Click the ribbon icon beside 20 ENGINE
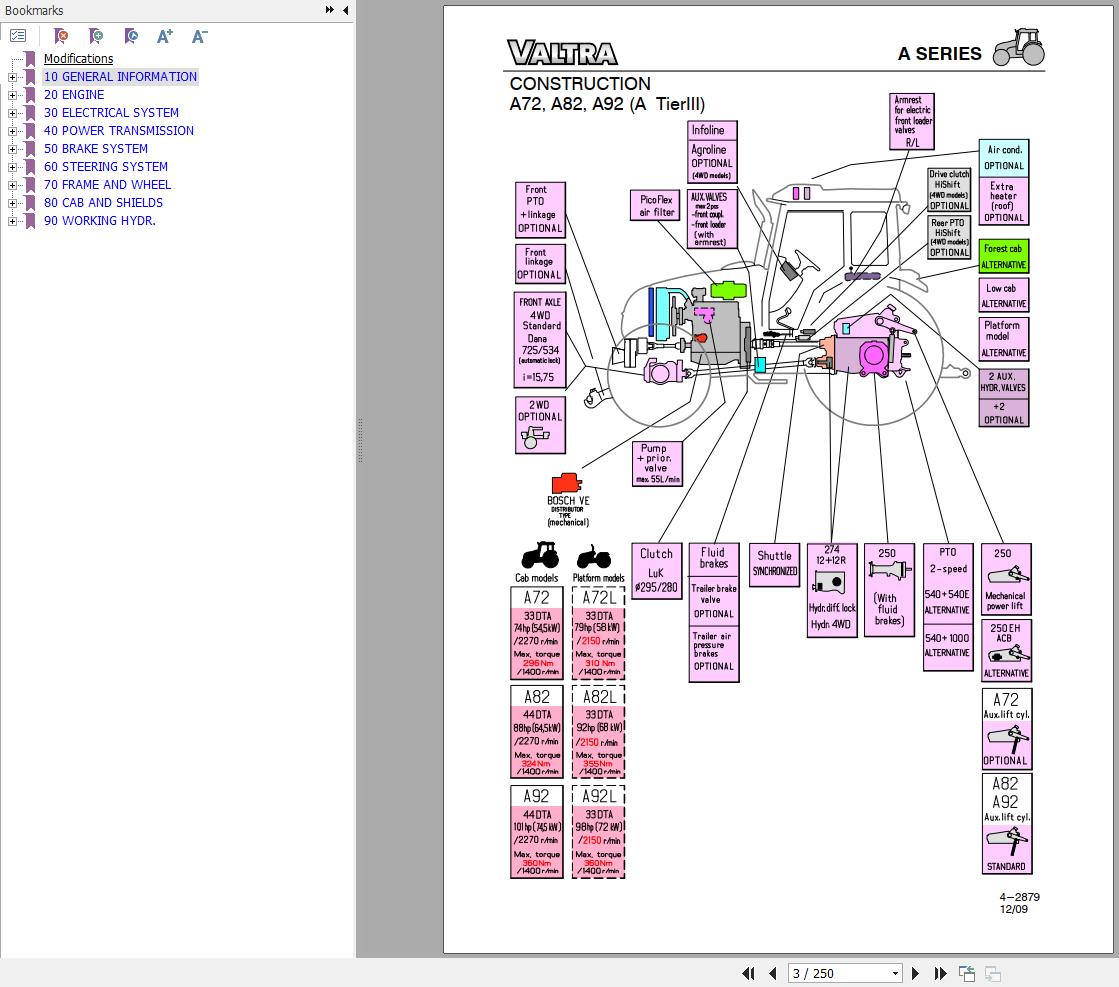The image size is (1119, 987). [x=30, y=94]
